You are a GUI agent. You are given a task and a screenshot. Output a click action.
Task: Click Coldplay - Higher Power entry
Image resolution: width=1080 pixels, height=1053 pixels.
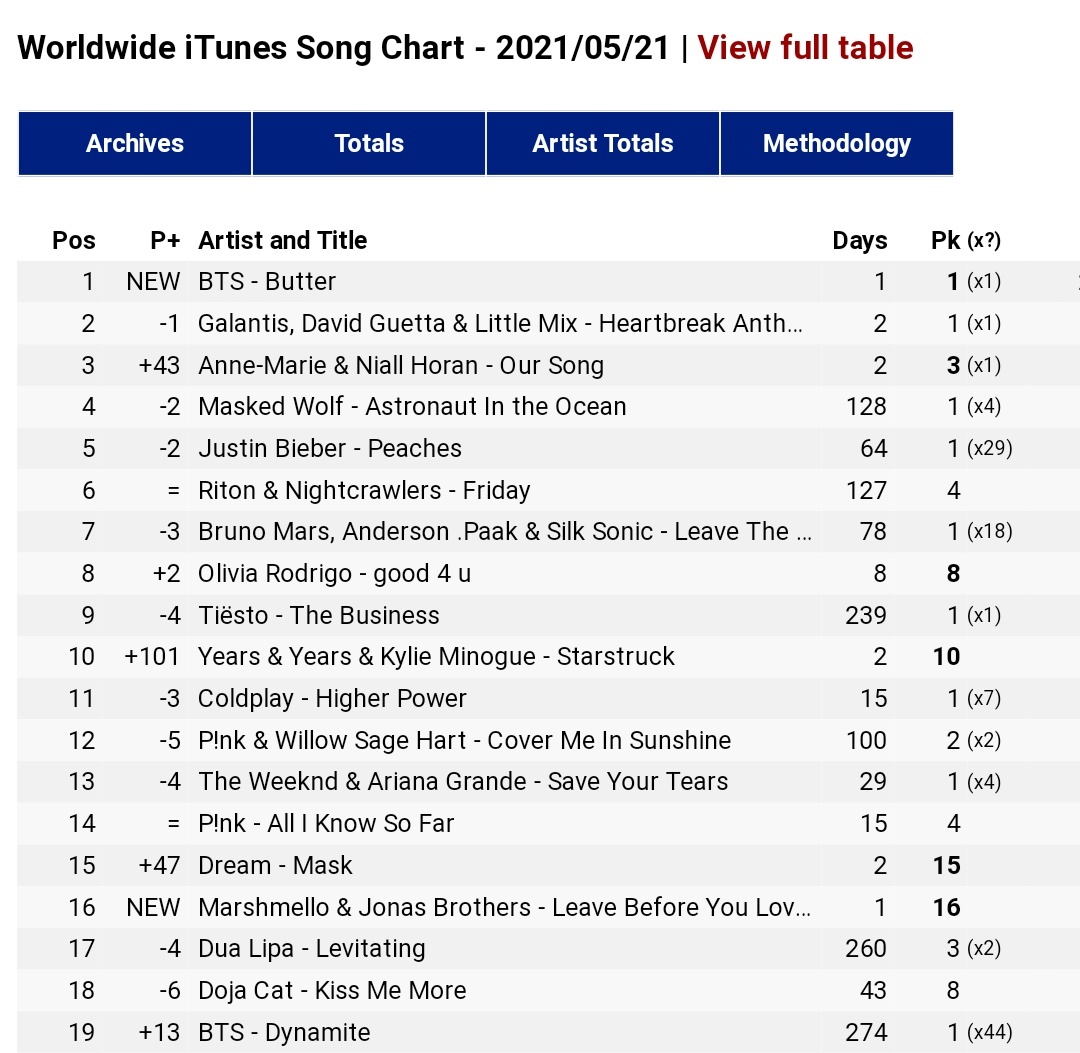332,699
